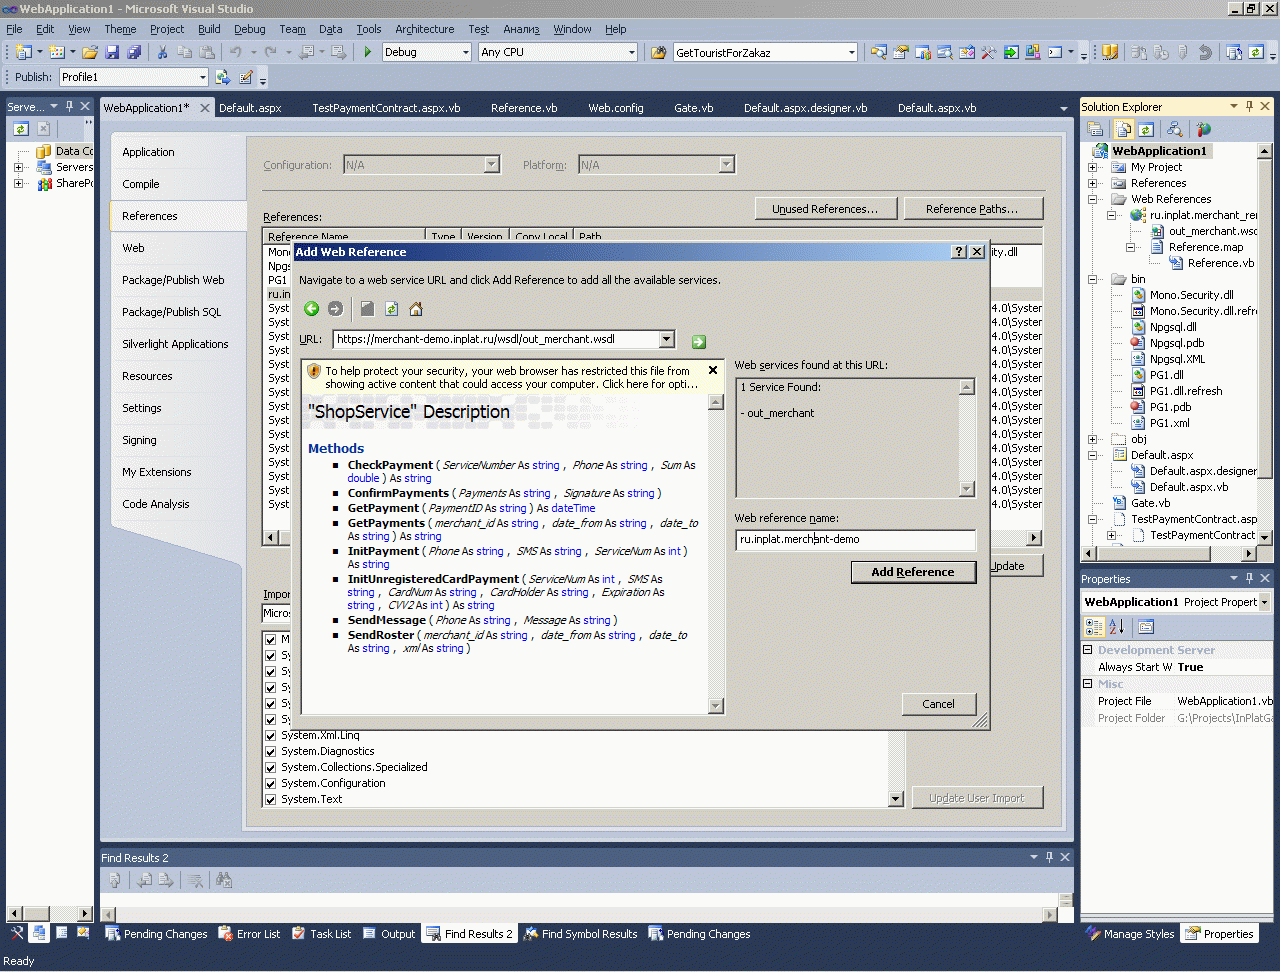This screenshot has width=1280, height=972.
Task: Select Reference.map in Solution Explorer
Action: (1206, 247)
